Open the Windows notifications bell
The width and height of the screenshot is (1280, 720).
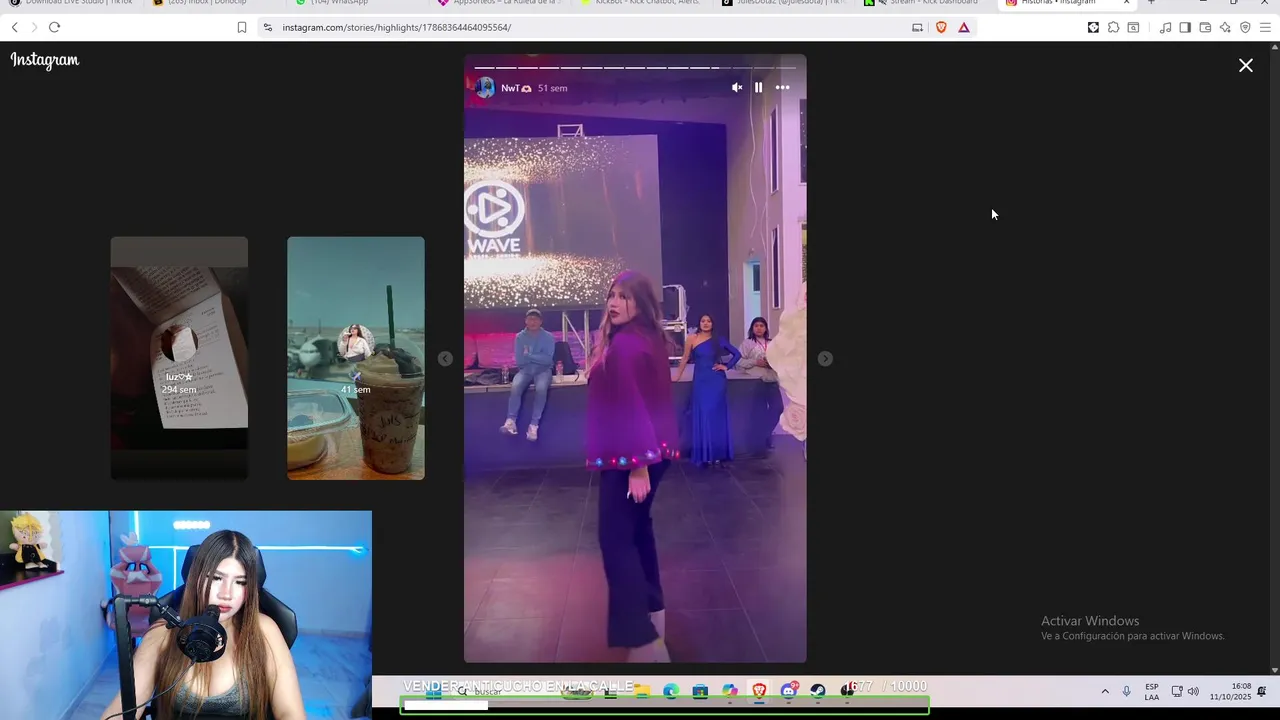point(1262,691)
